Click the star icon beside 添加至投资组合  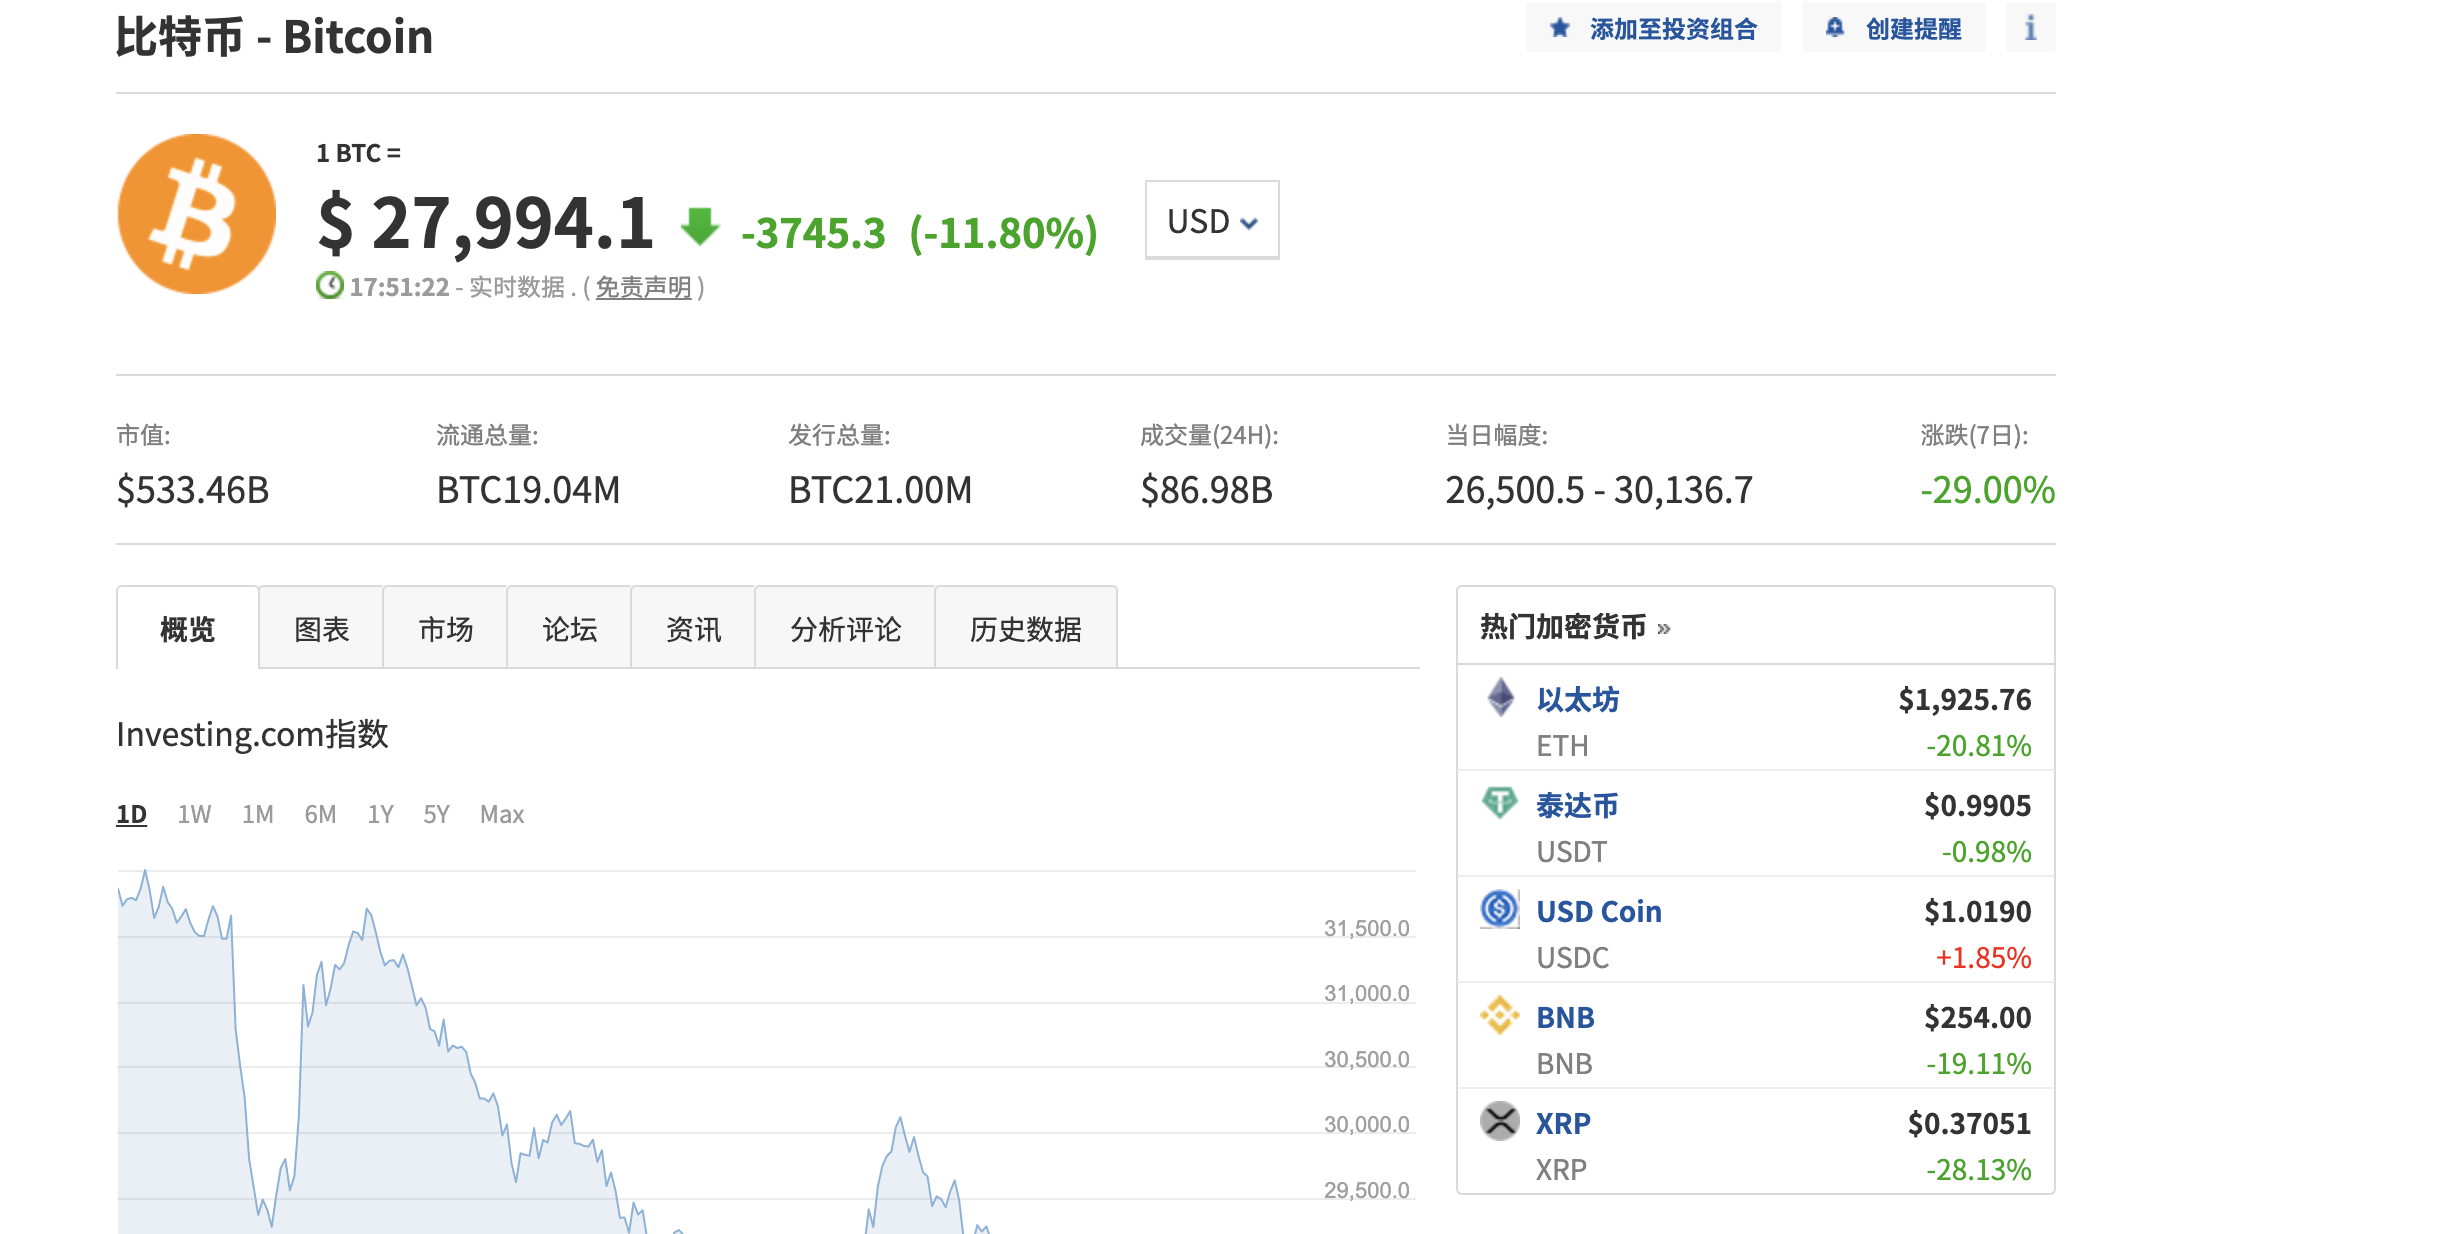tap(1559, 28)
